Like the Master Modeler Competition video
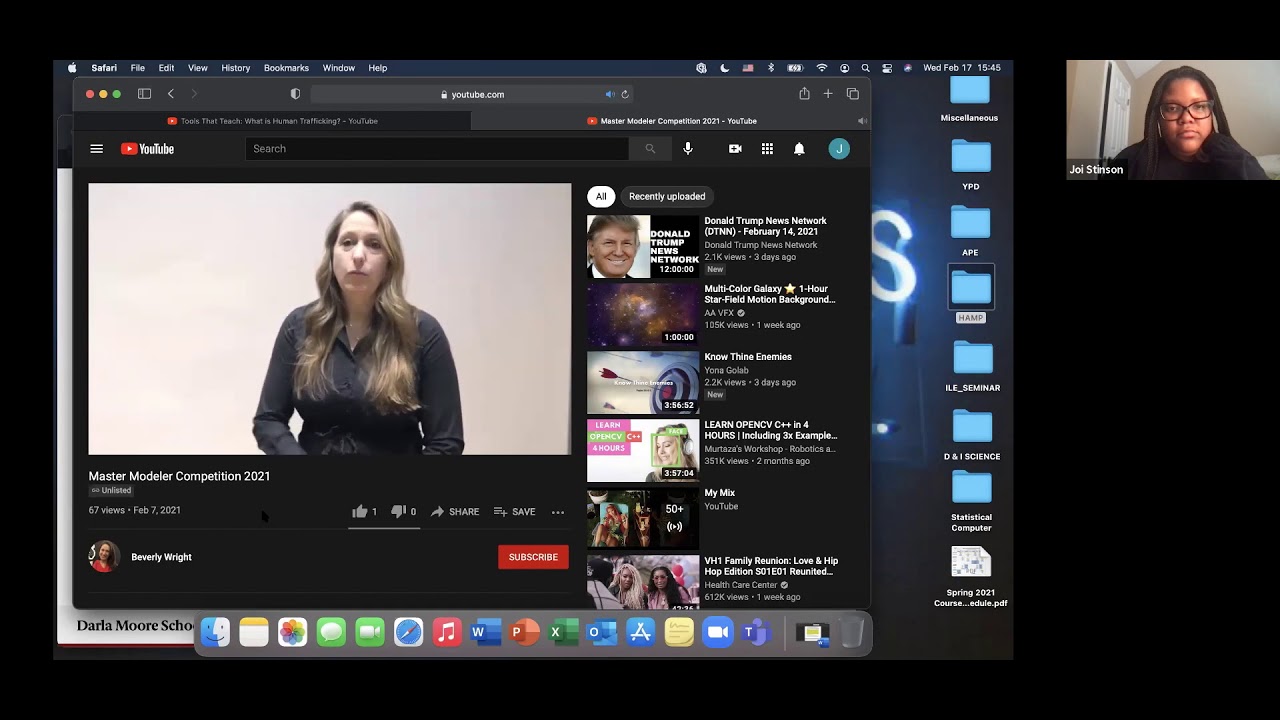The width and height of the screenshot is (1280, 720). [364, 511]
